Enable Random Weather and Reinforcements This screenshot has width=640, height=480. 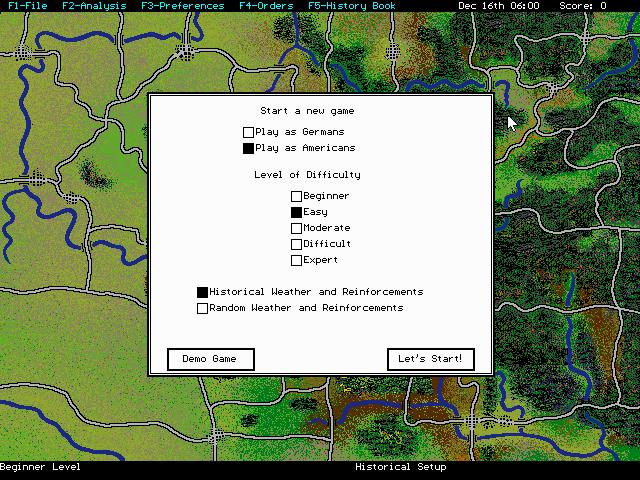tap(203, 308)
